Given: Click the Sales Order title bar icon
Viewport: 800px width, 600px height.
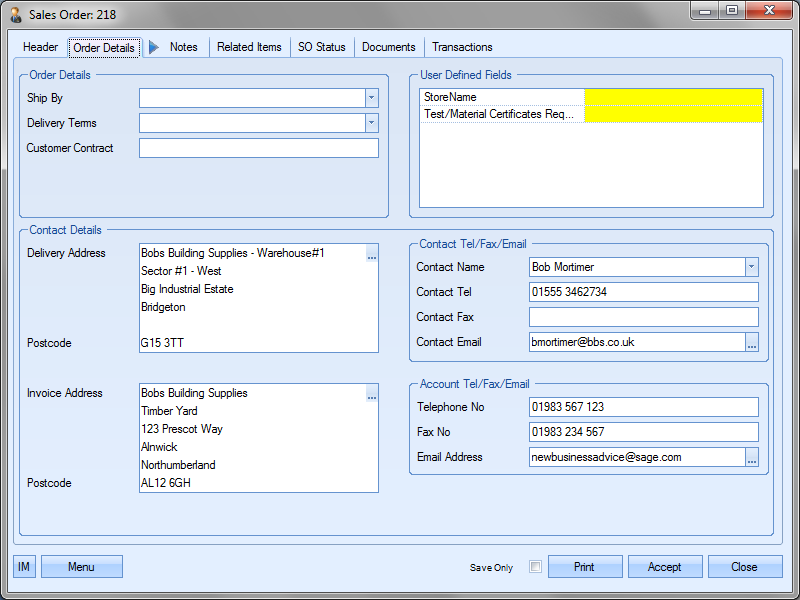Looking at the screenshot, I should [15, 15].
